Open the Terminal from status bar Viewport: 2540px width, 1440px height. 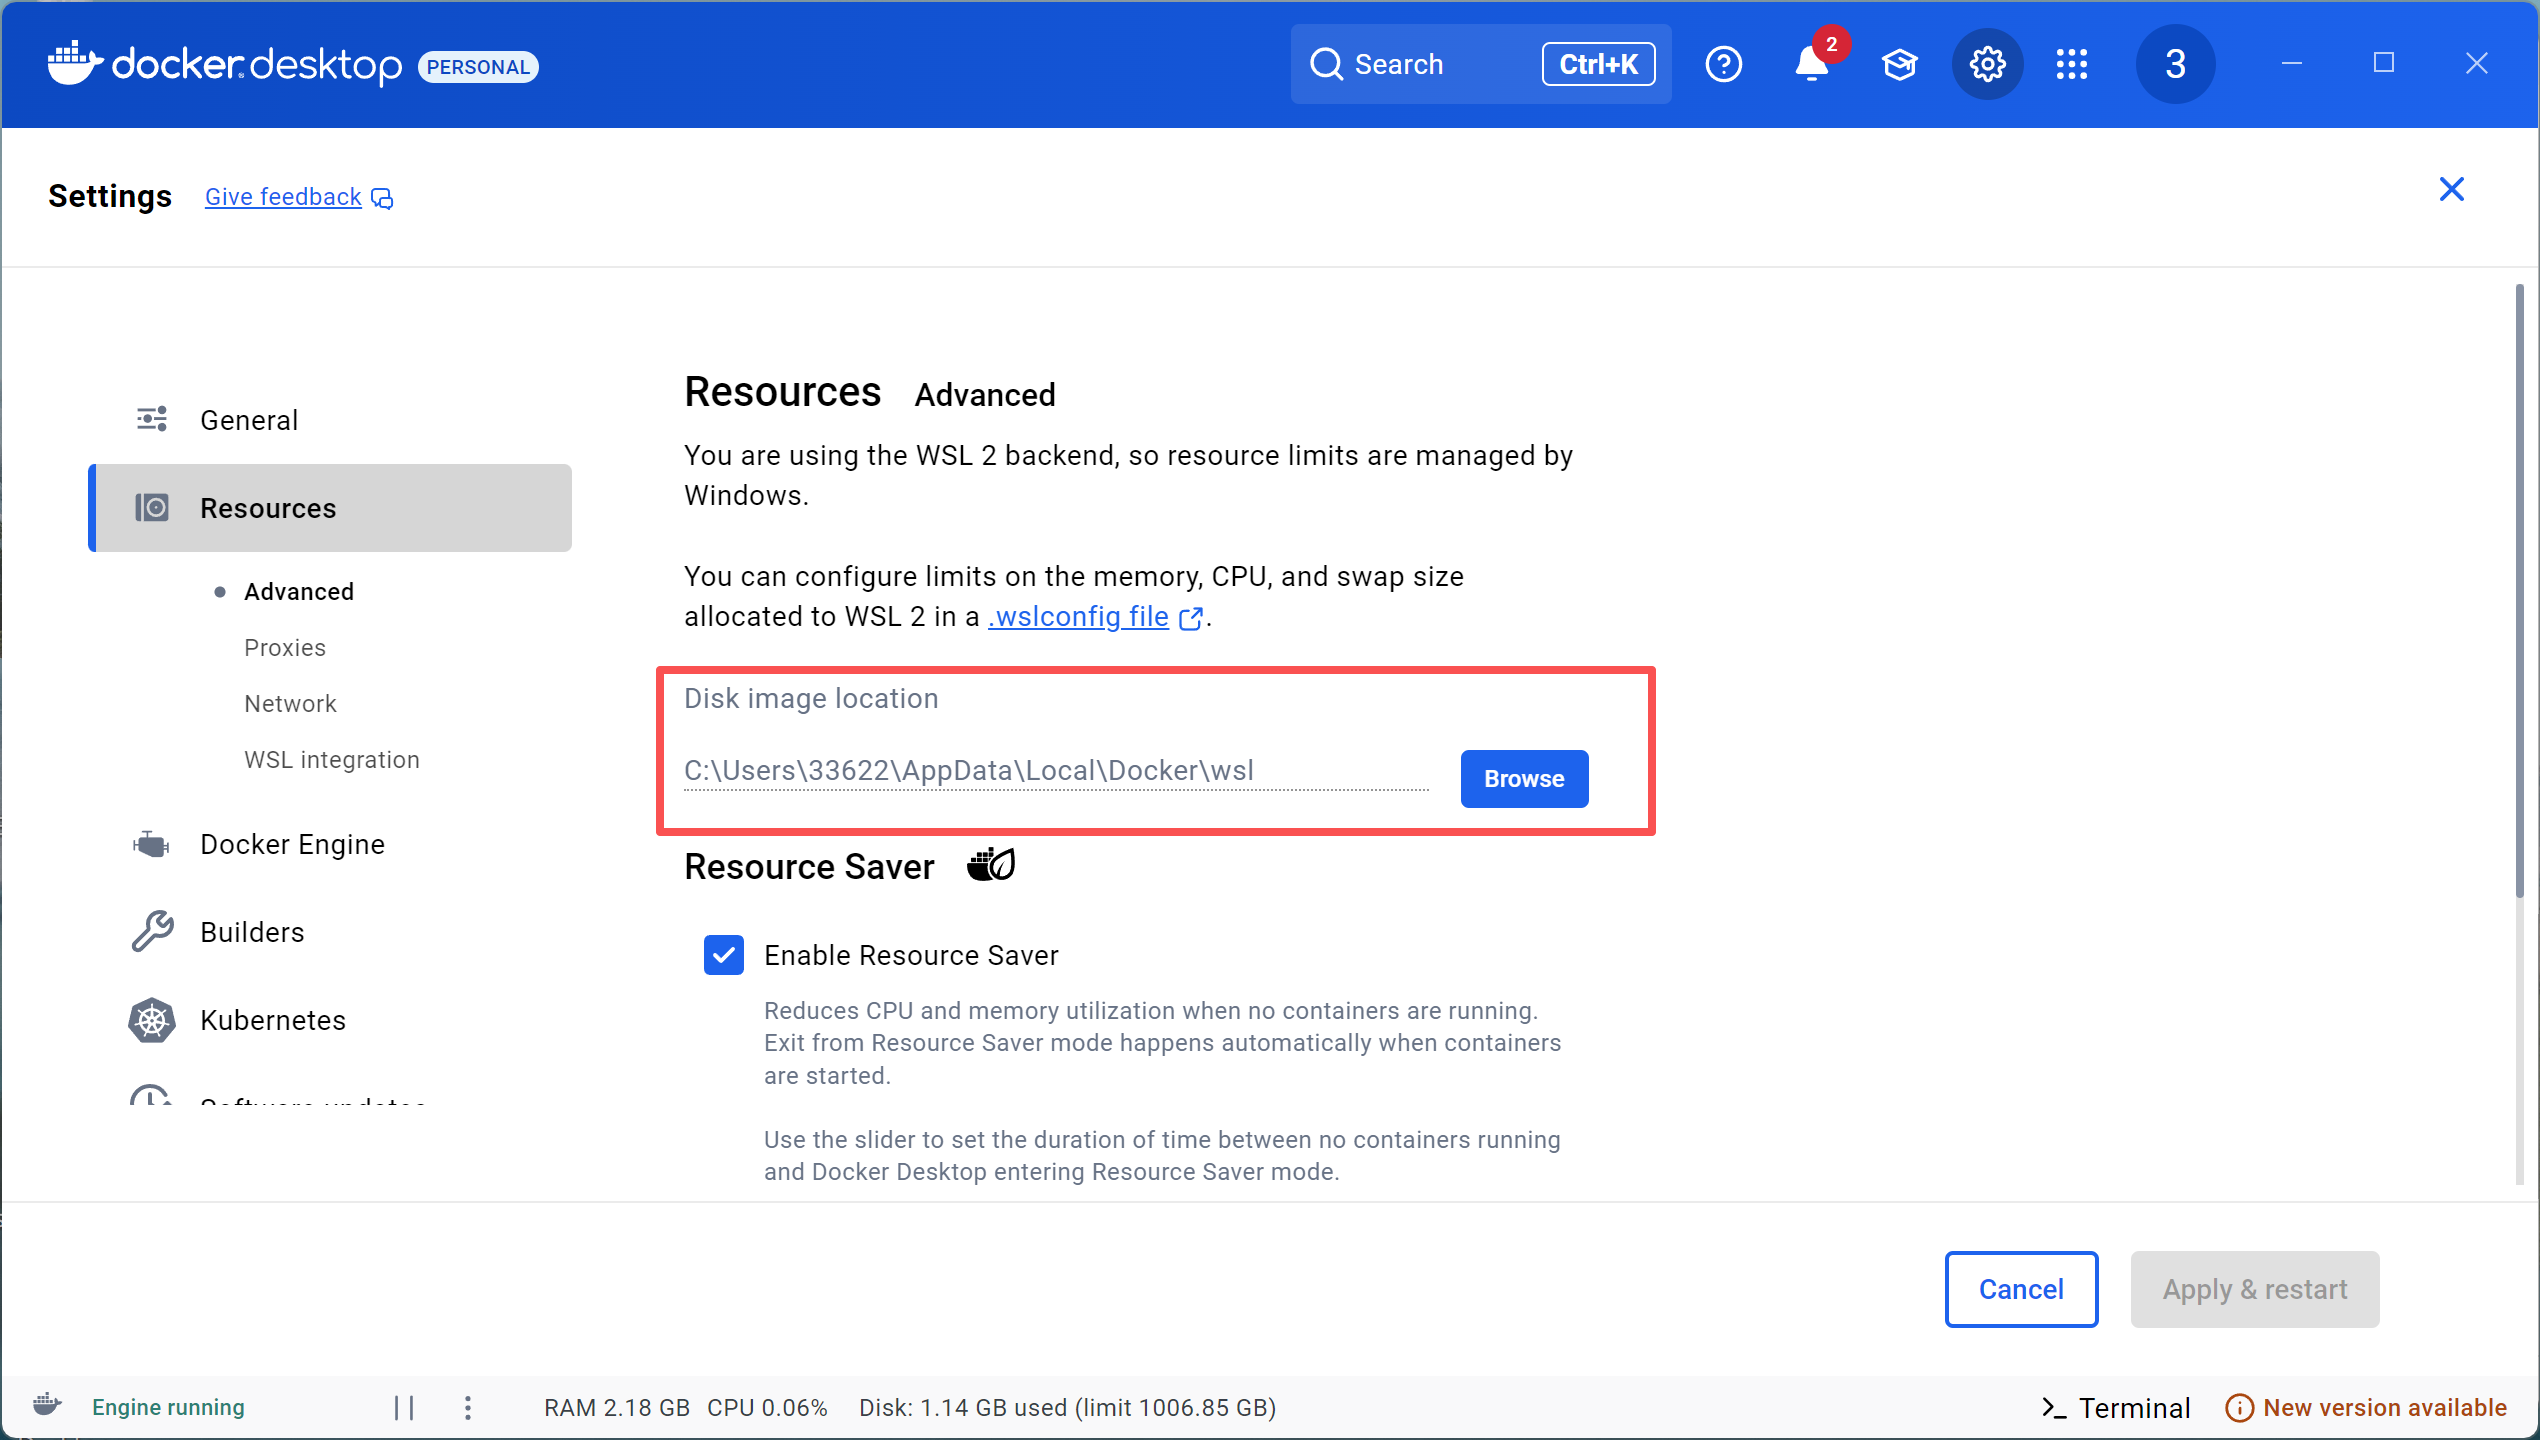click(2116, 1408)
